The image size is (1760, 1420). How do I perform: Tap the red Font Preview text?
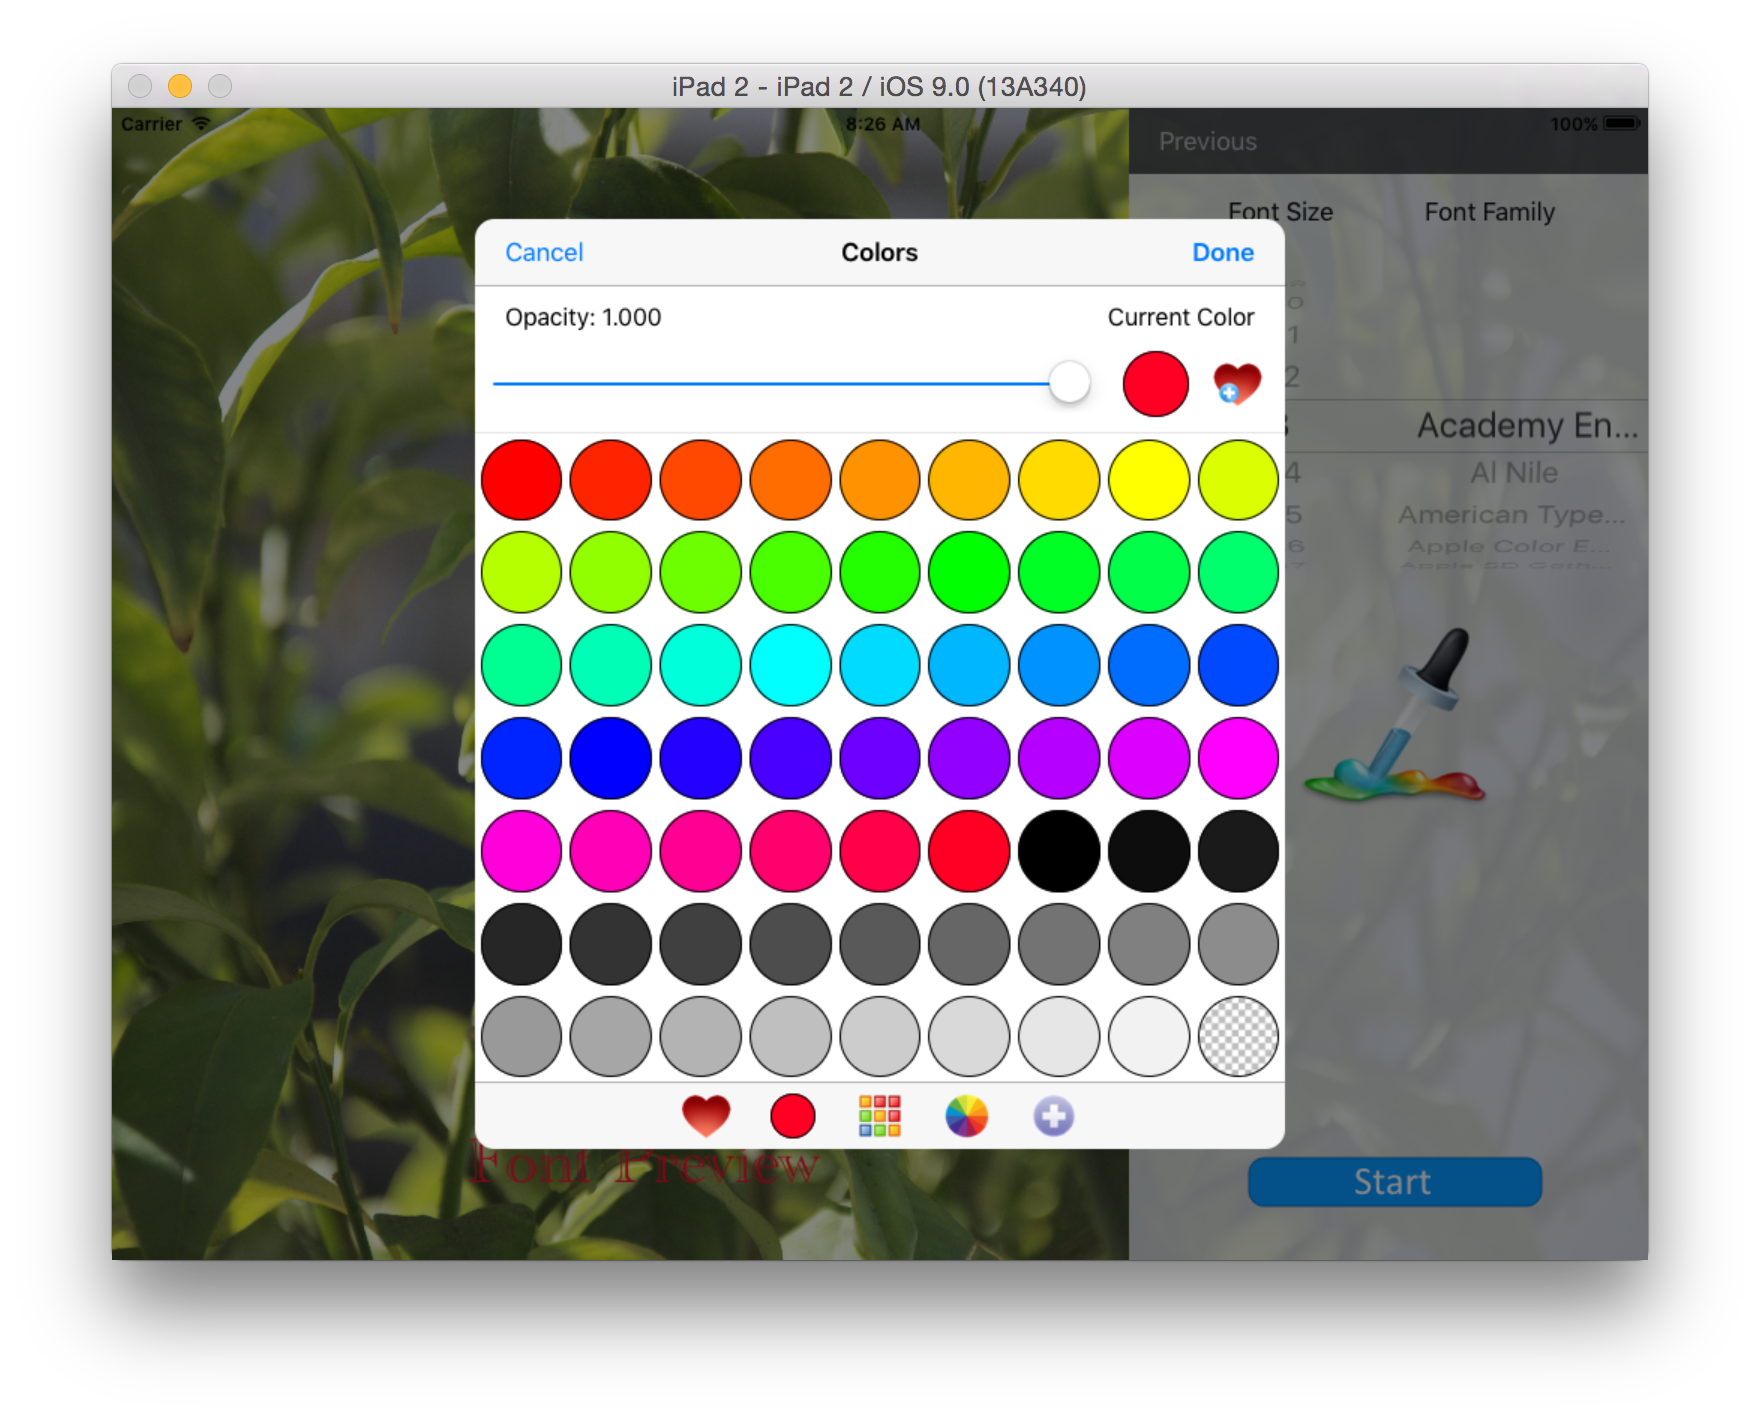click(645, 1166)
